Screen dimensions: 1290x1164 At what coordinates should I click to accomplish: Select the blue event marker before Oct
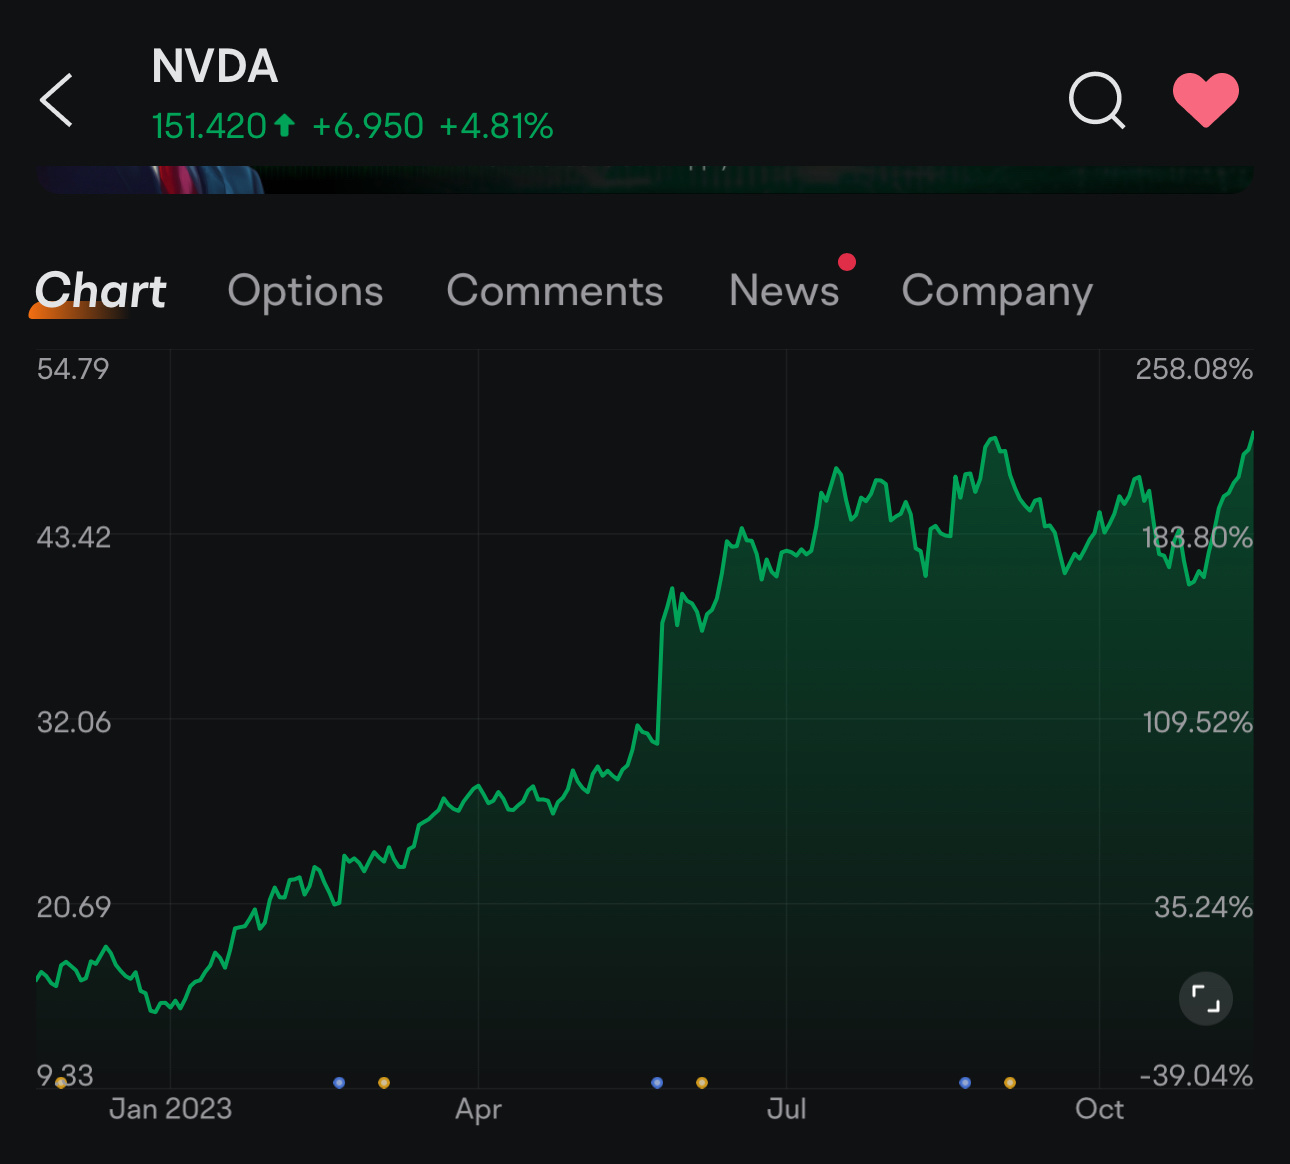point(965,1083)
